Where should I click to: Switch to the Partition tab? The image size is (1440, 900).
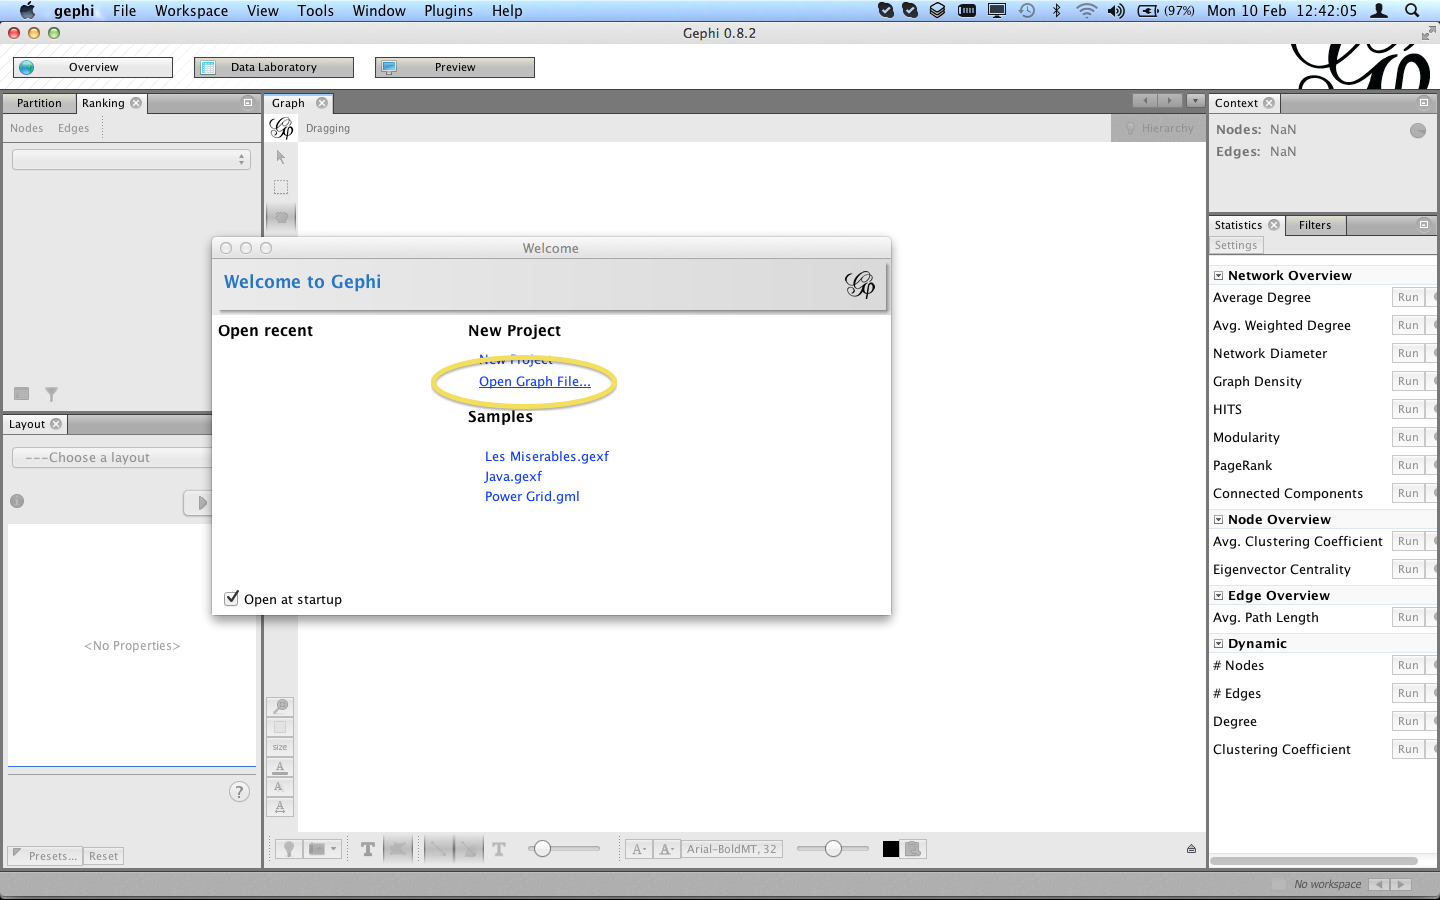coord(39,103)
